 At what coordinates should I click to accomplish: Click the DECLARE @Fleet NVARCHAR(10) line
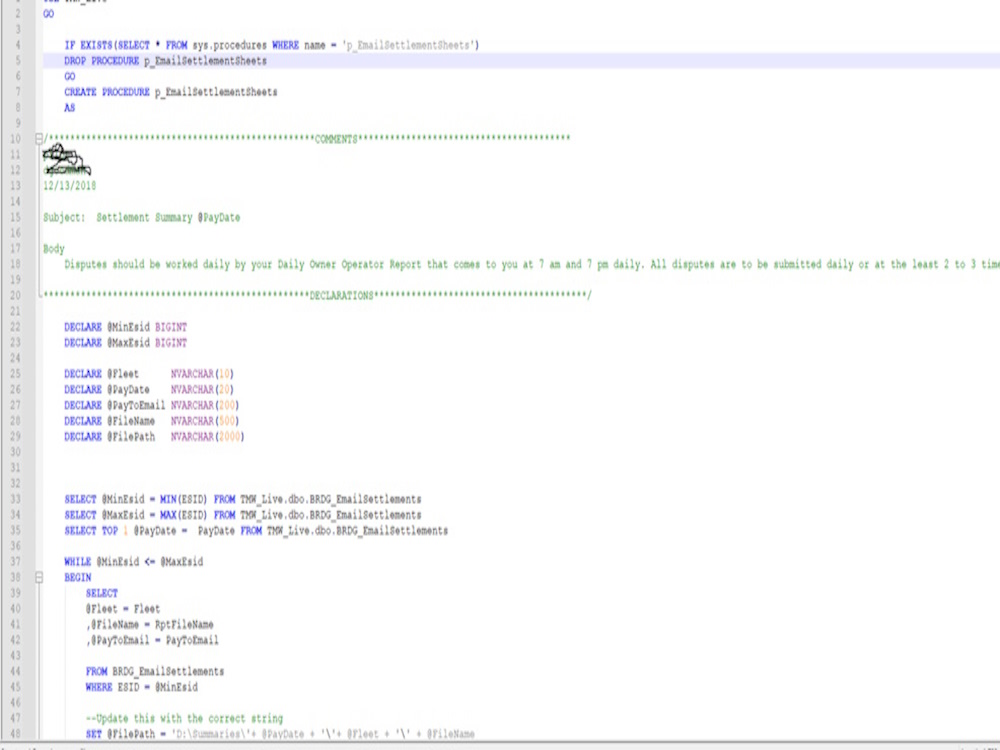[149, 374]
